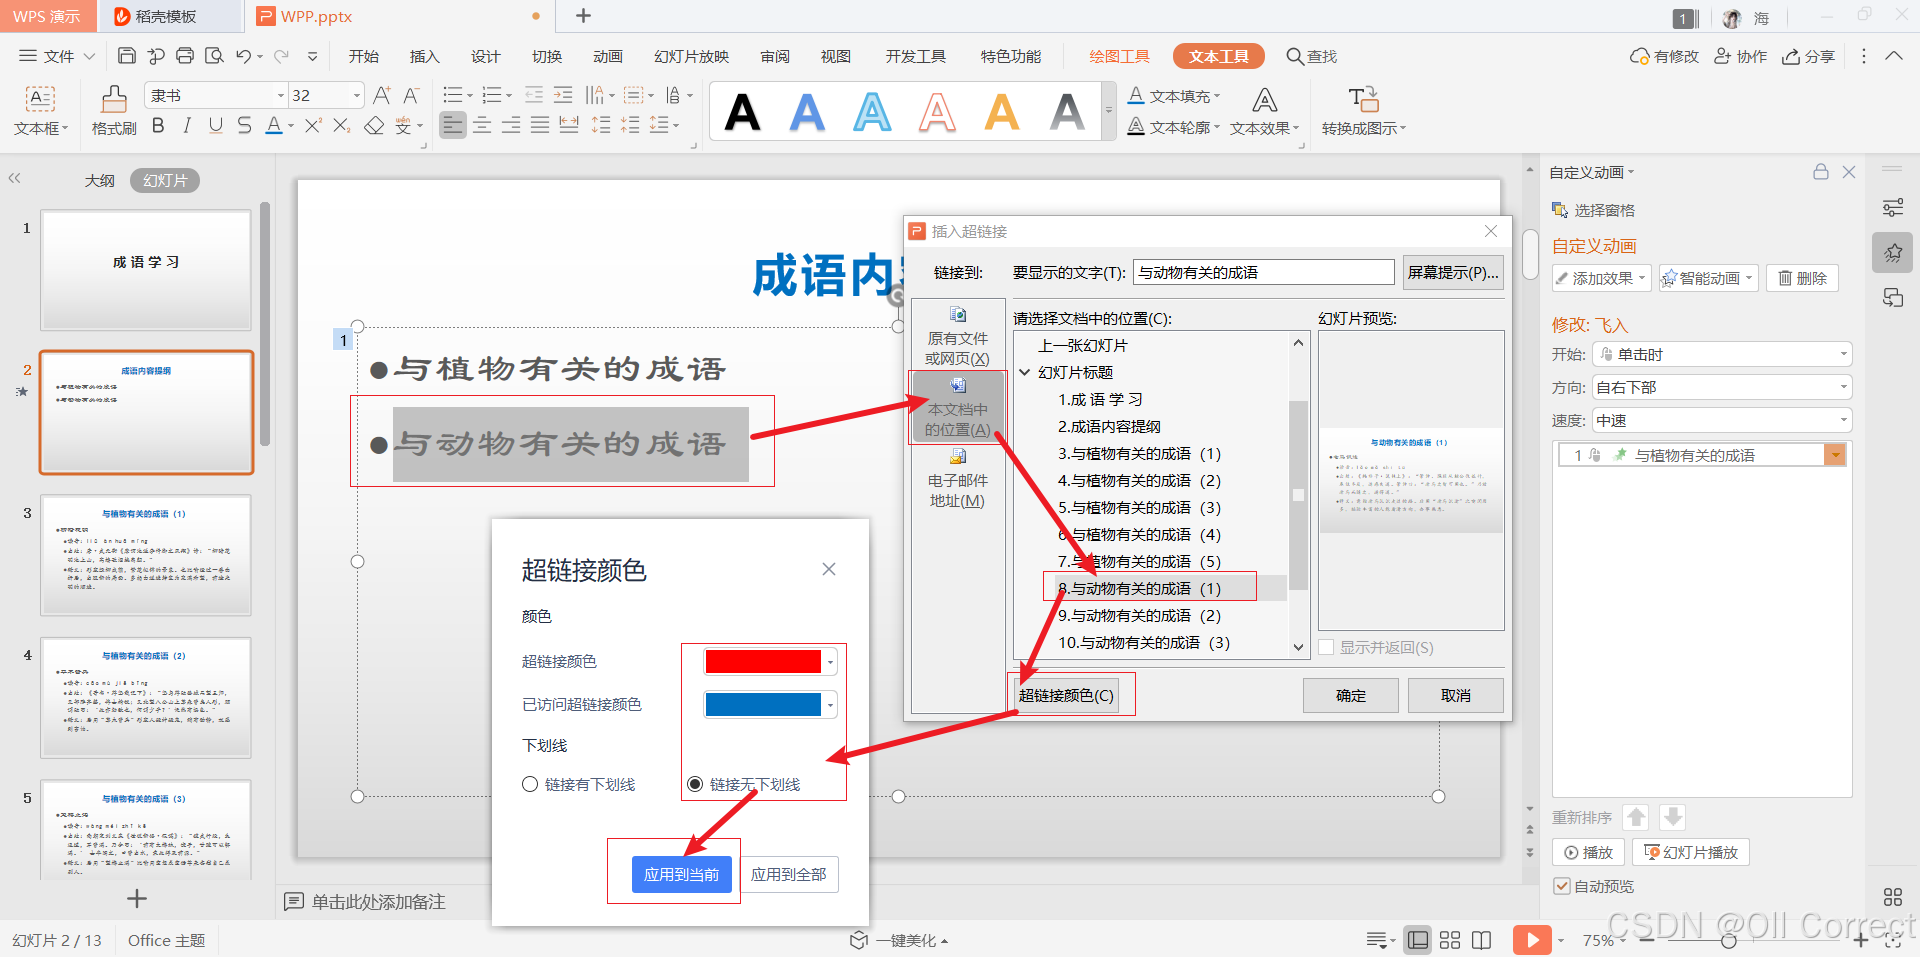Click the clear formatting eraser icon
The width and height of the screenshot is (1920, 957).
coord(374,126)
